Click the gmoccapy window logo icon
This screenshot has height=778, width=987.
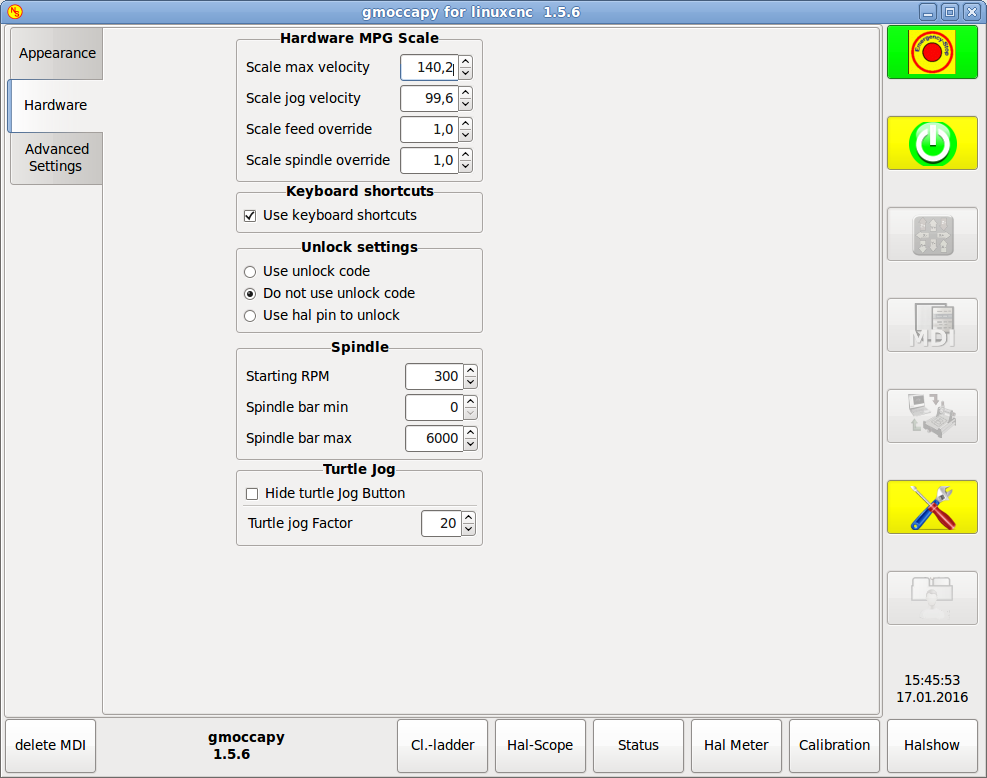(14, 11)
